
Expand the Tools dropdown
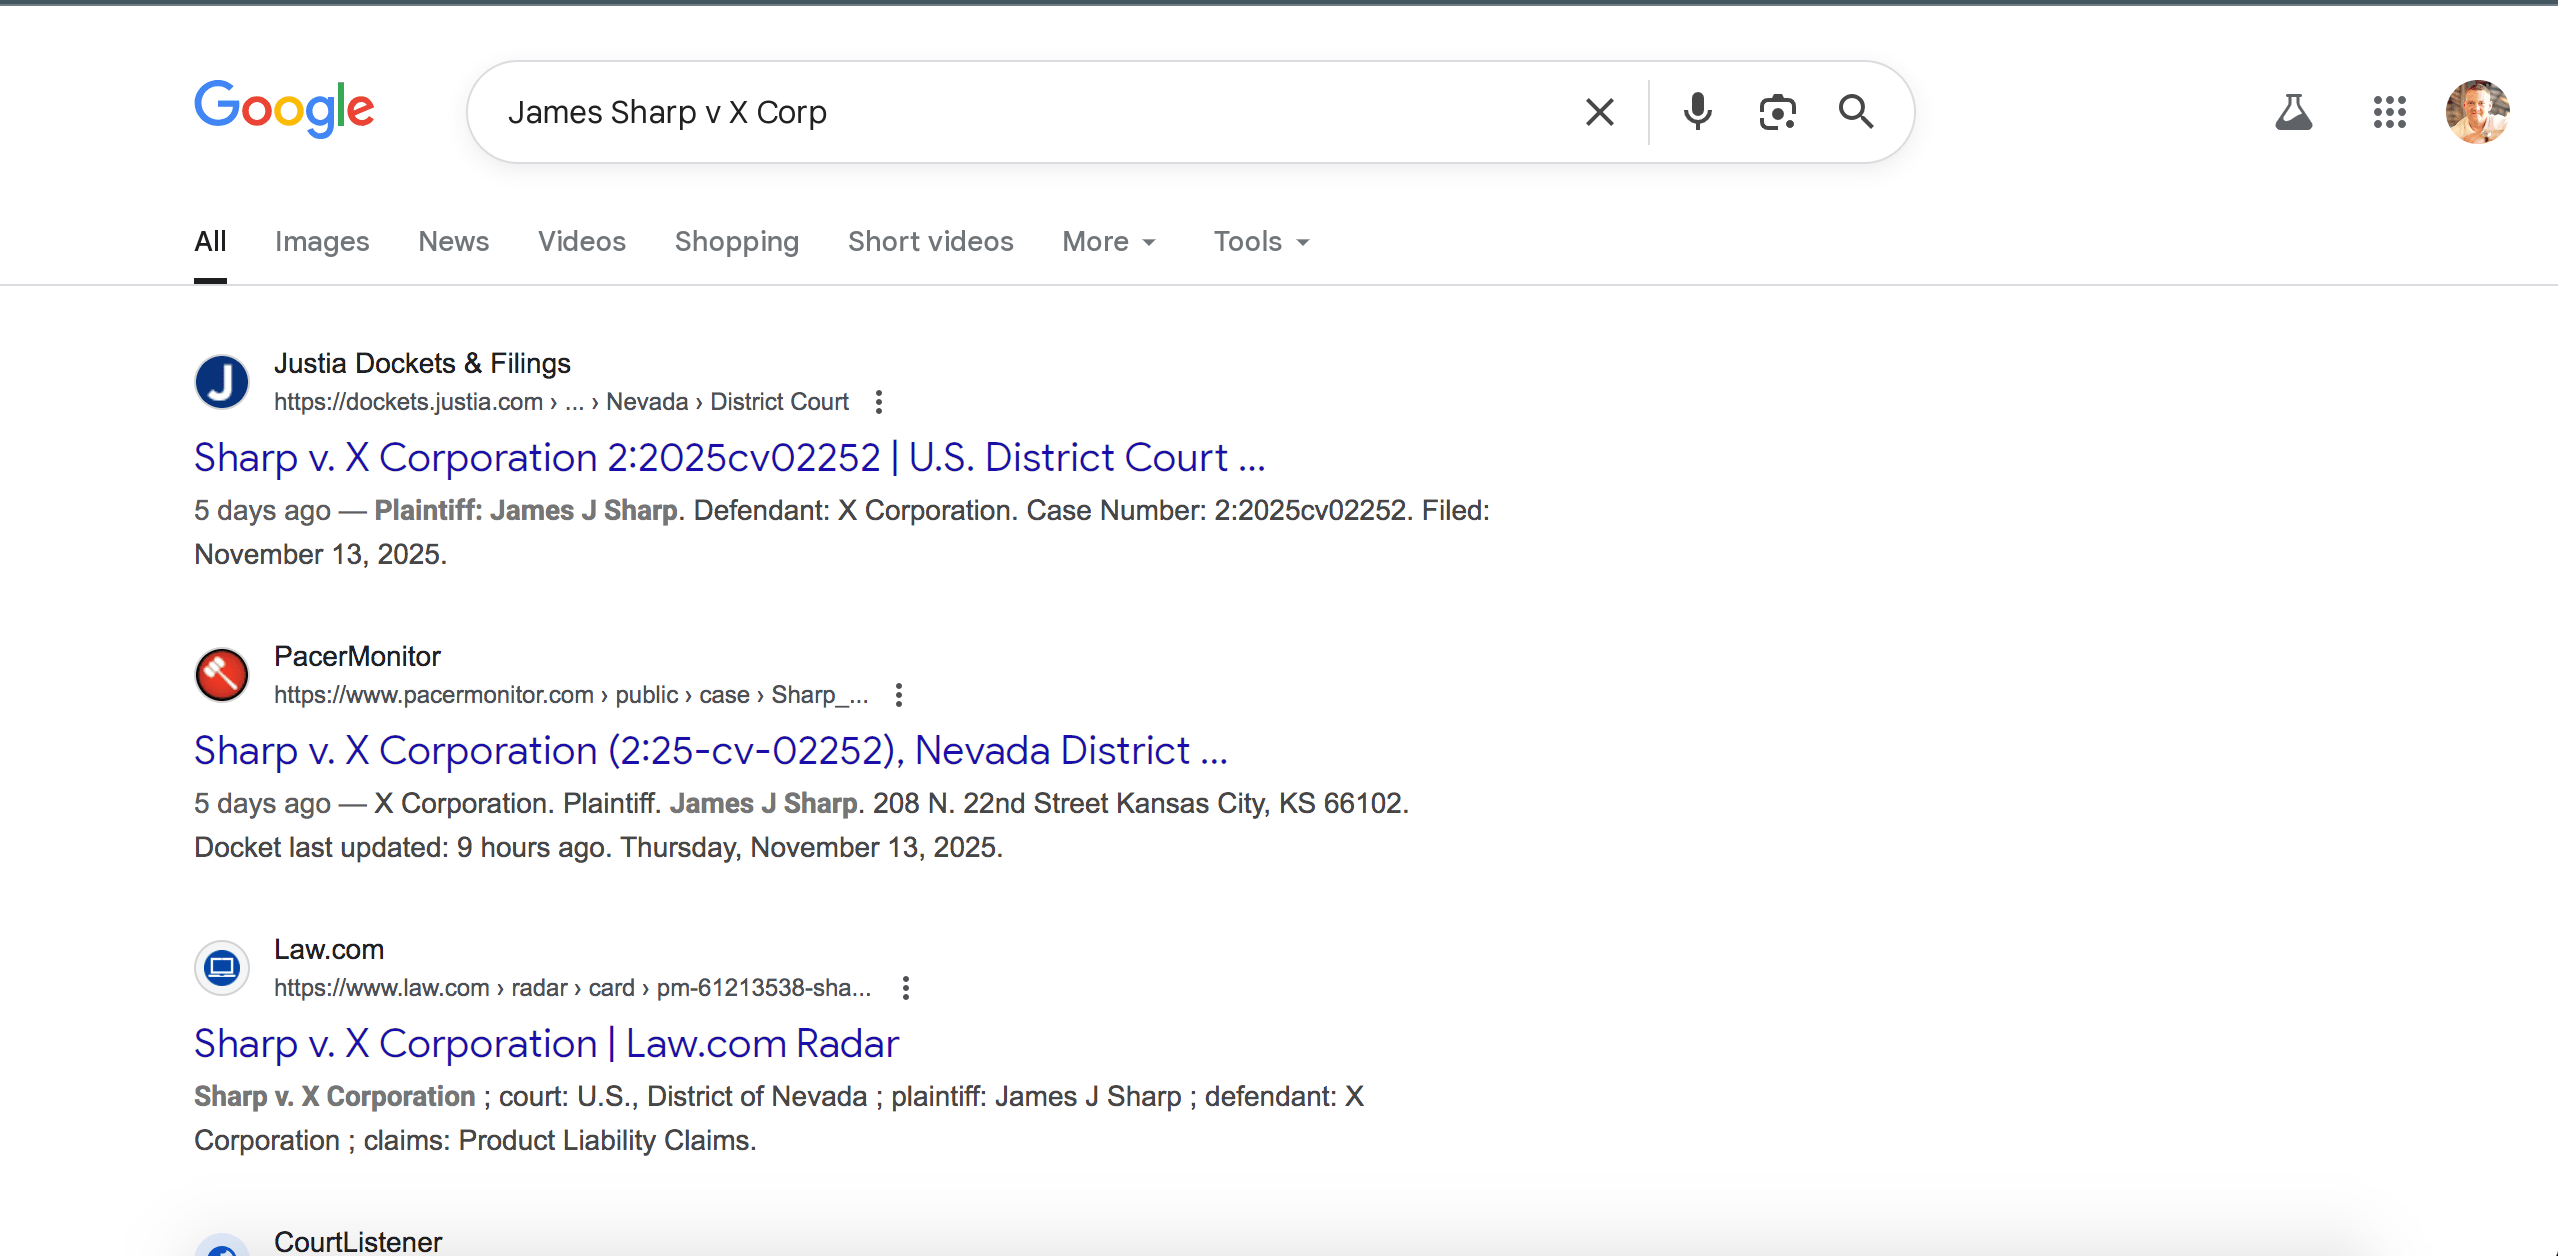(1261, 242)
